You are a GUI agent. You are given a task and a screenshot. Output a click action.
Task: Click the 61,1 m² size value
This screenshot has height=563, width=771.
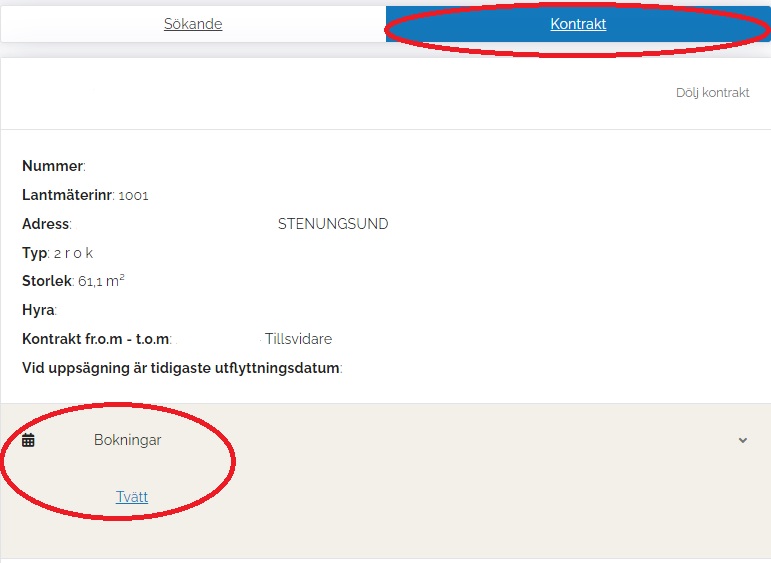[101, 282]
